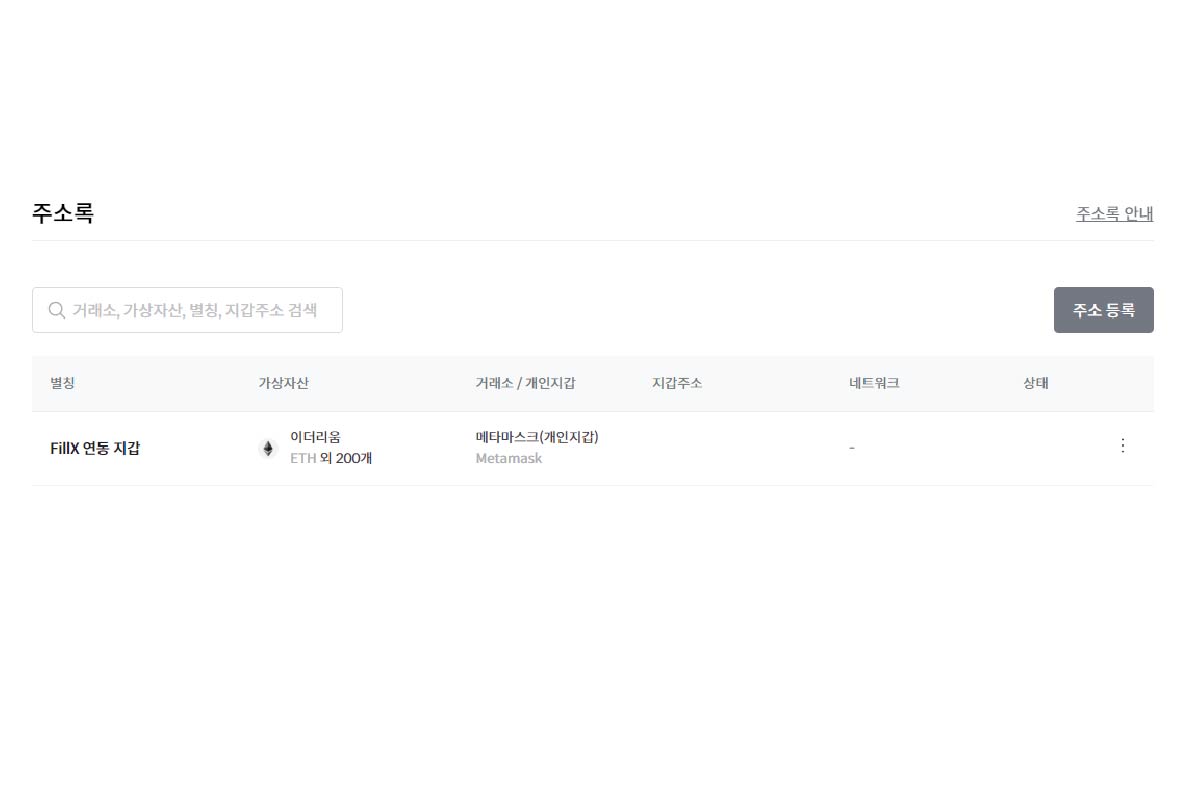This screenshot has width=1200, height=800.
Task: Open the 주소록 안내 guide link
Action: [1114, 214]
